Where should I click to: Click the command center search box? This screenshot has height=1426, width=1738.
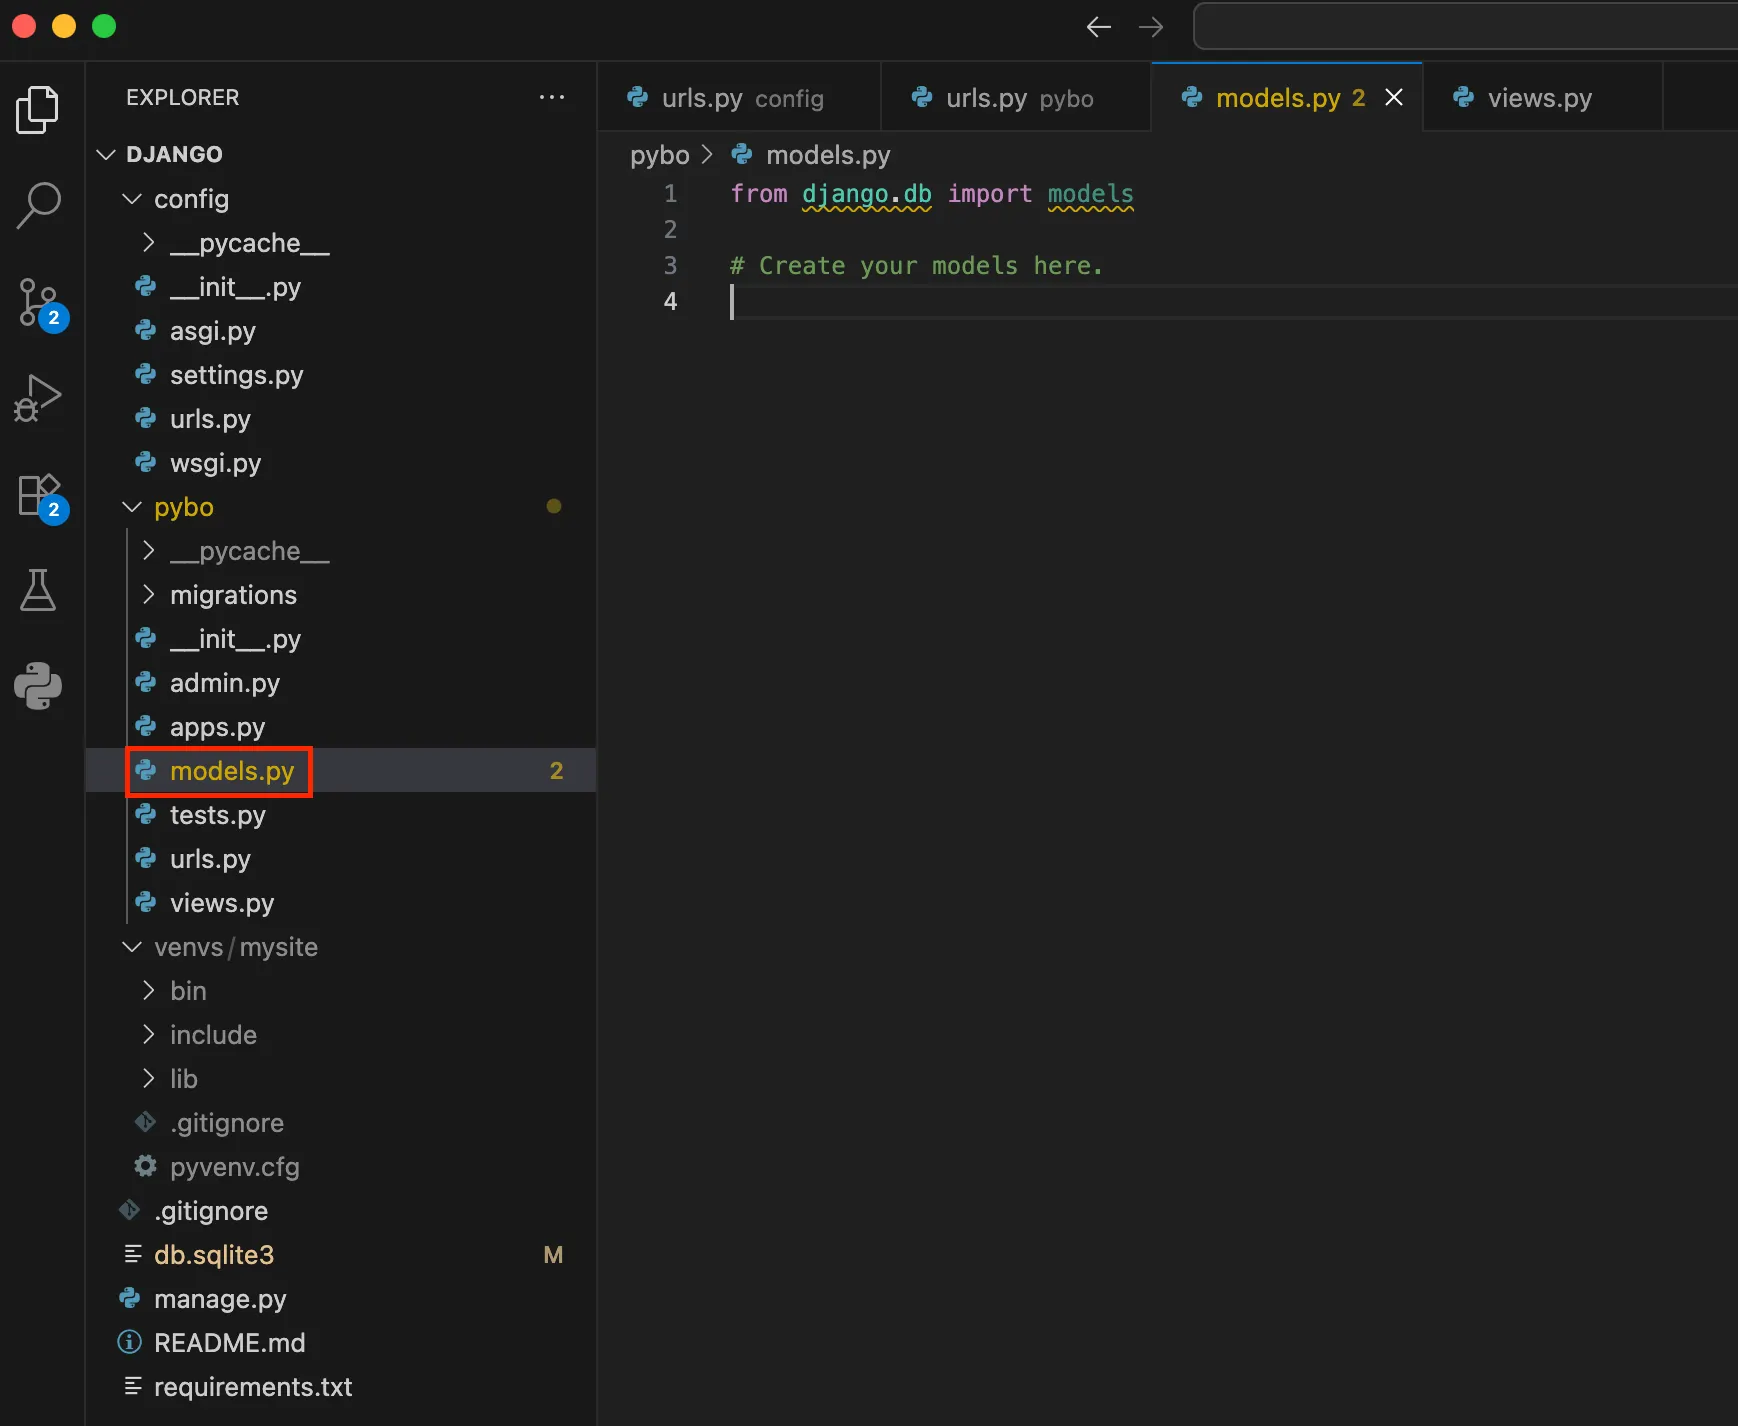(x=1464, y=27)
